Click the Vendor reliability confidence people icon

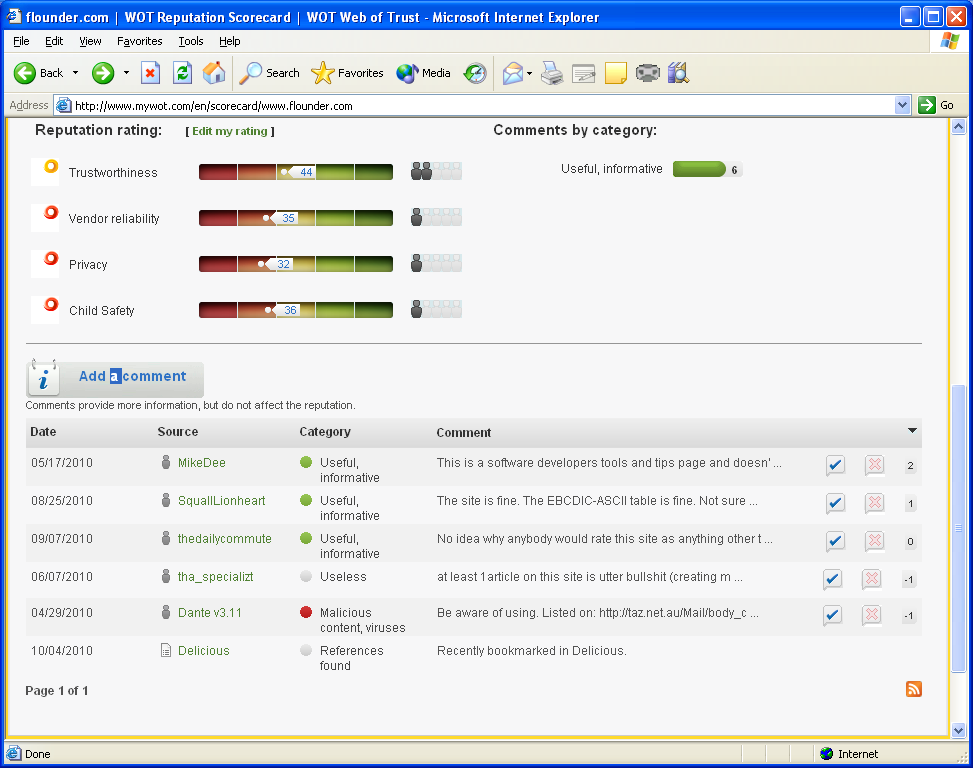click(436, 217)
